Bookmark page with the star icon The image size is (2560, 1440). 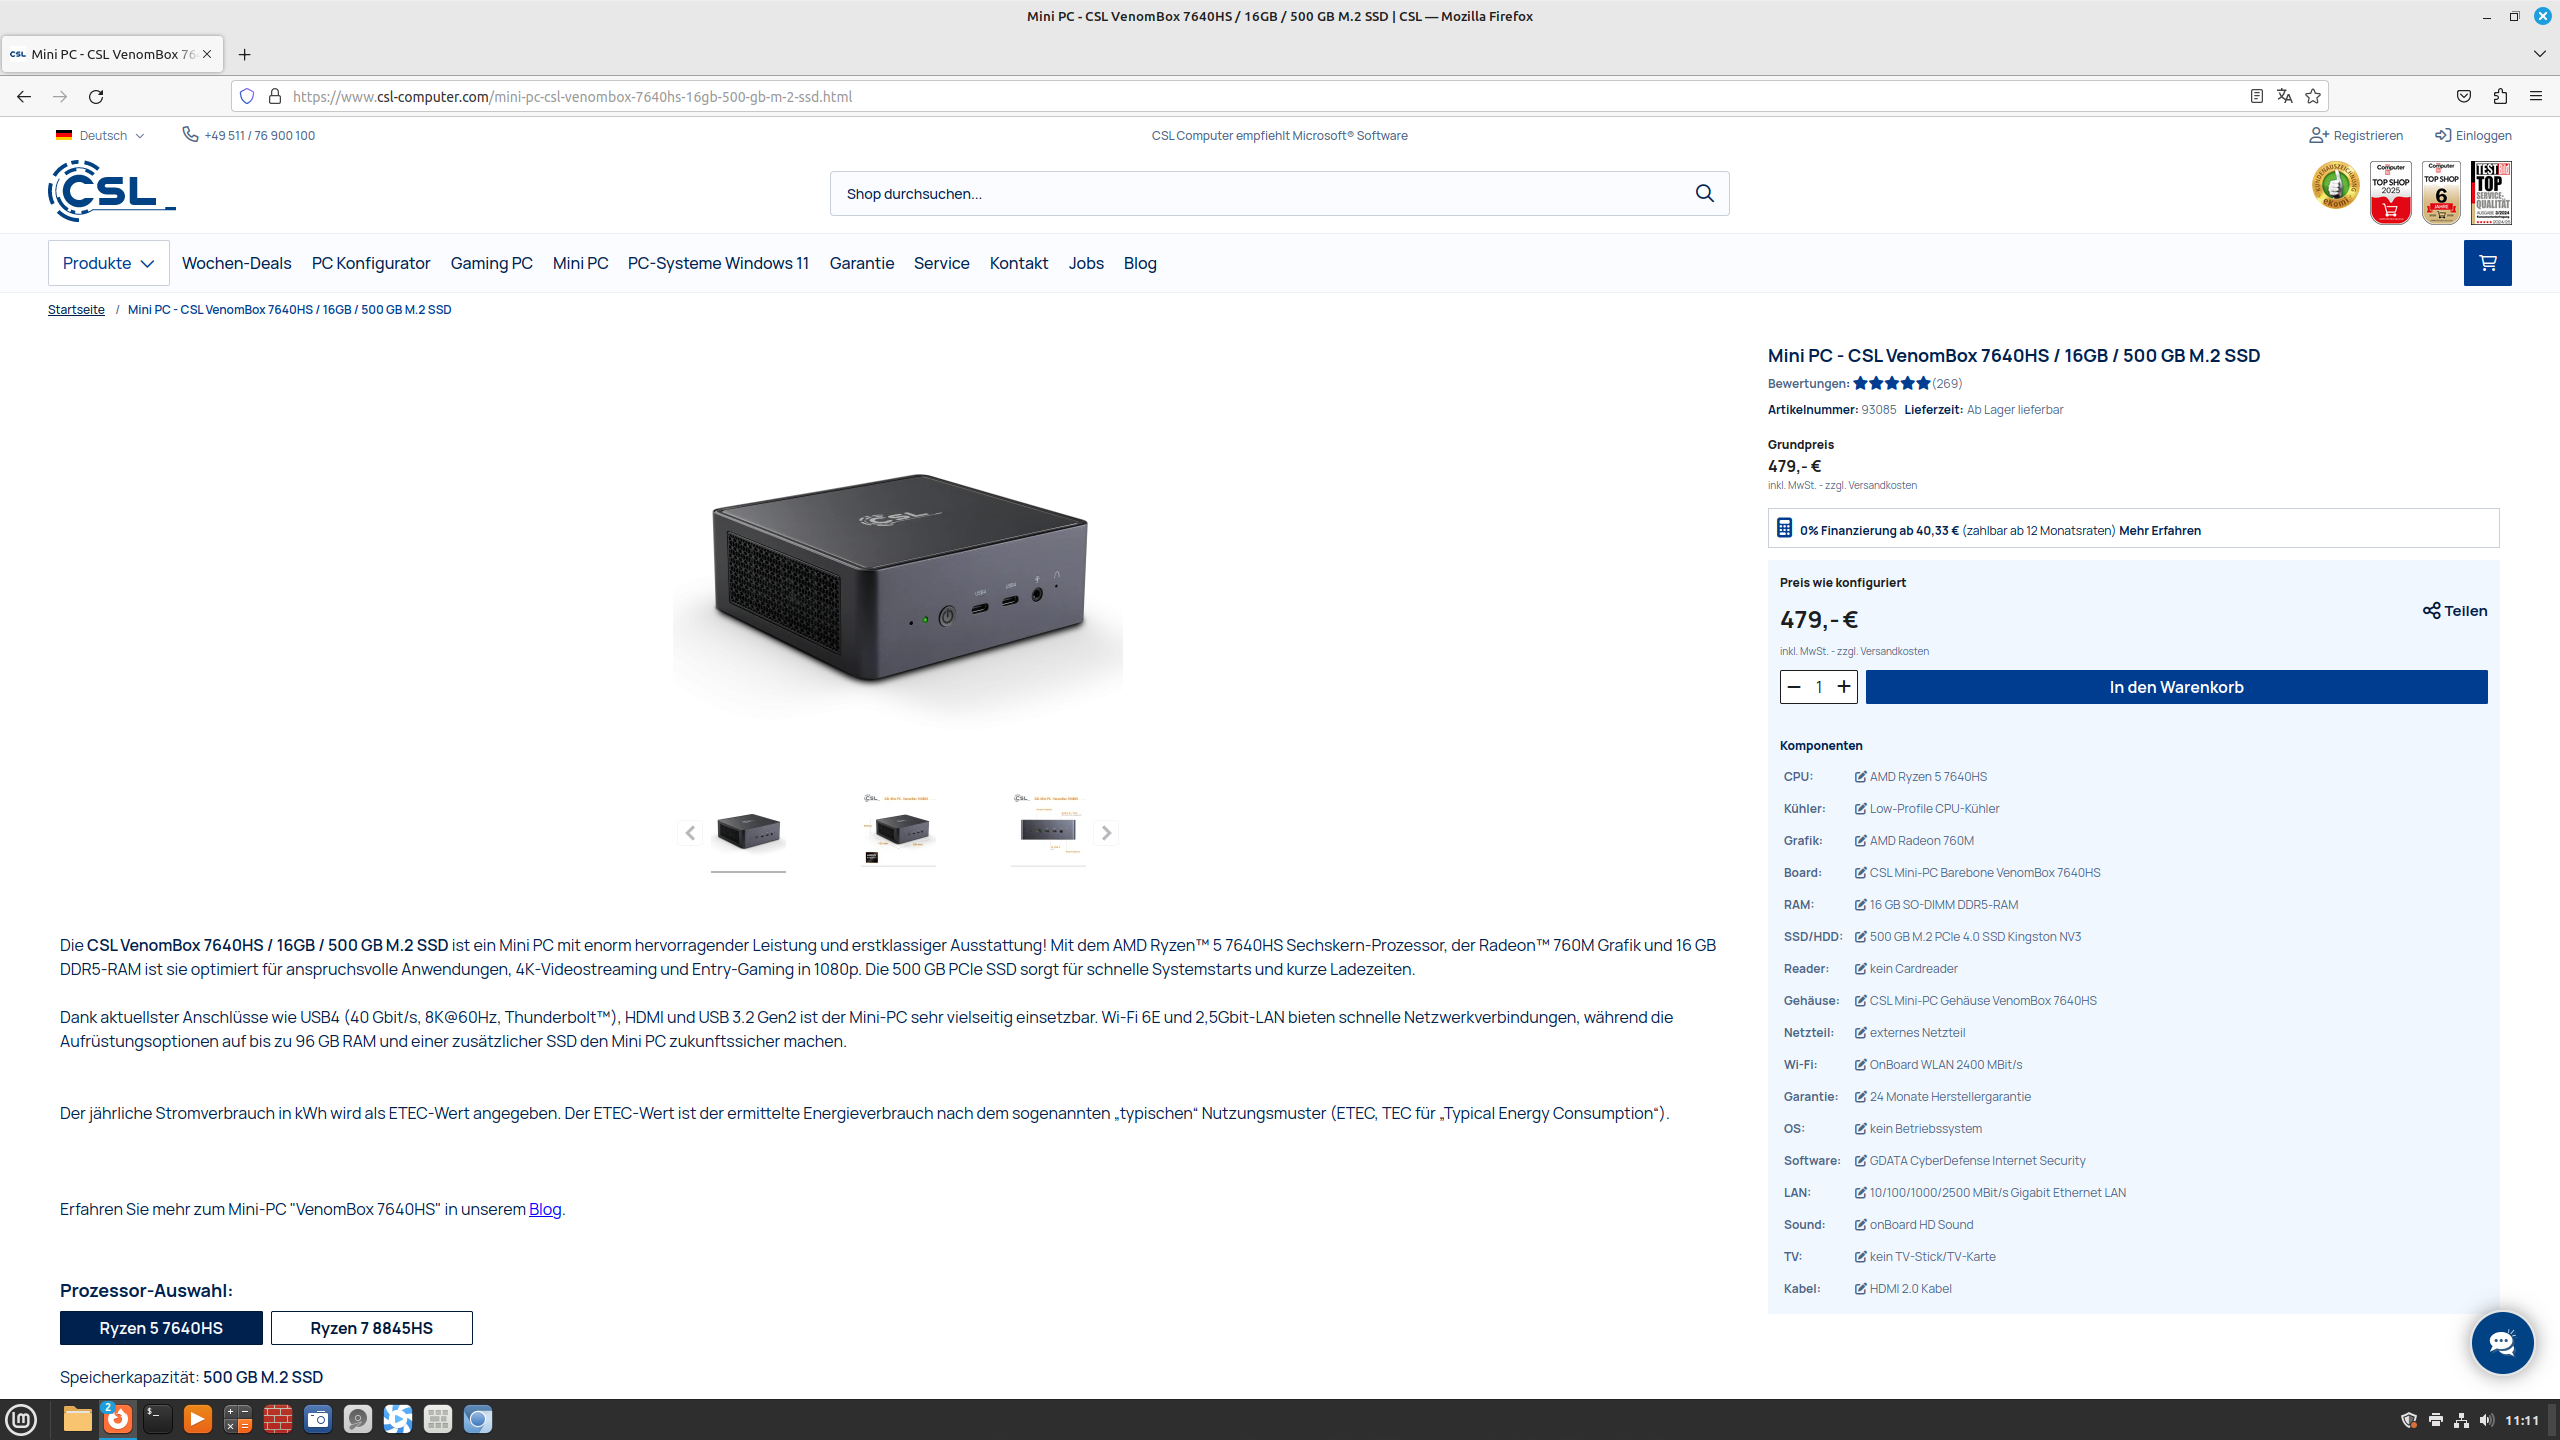[2313, 96]
